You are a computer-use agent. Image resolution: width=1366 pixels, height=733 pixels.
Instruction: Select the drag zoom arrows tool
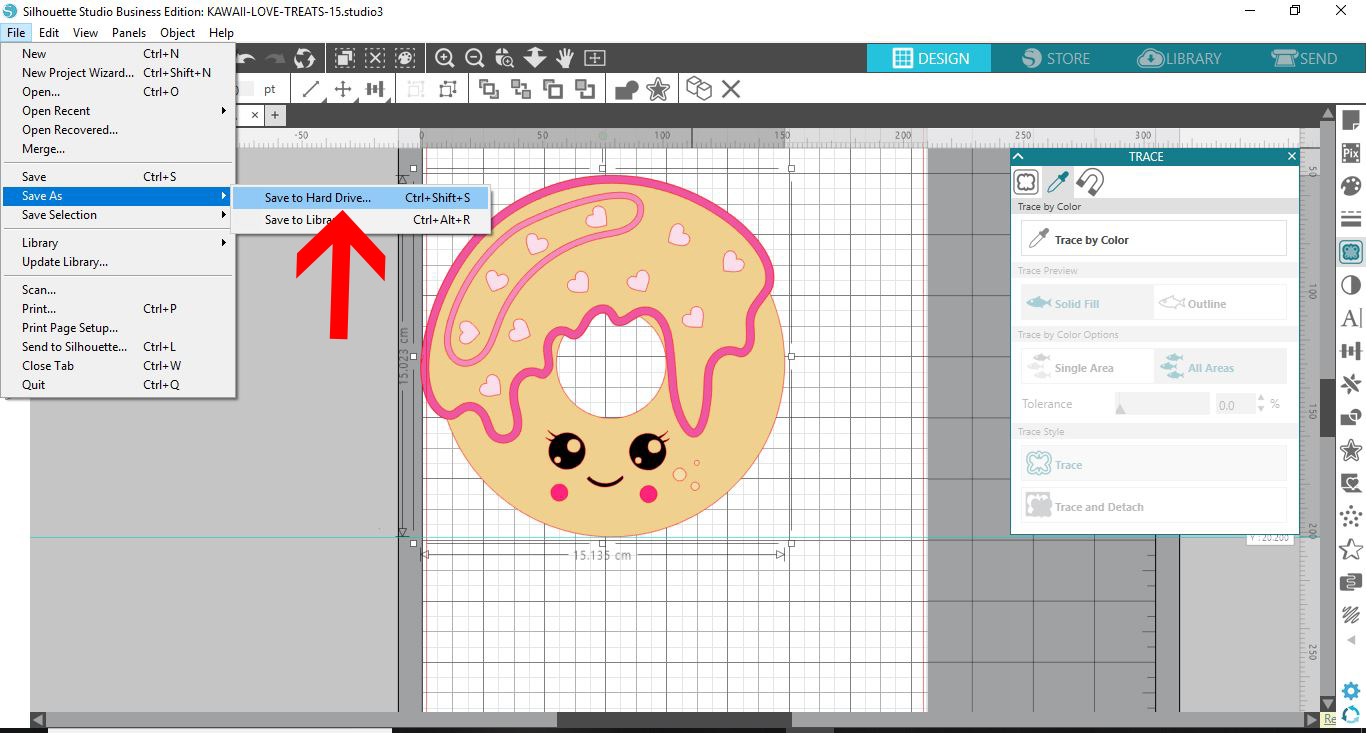coord(535,58)
